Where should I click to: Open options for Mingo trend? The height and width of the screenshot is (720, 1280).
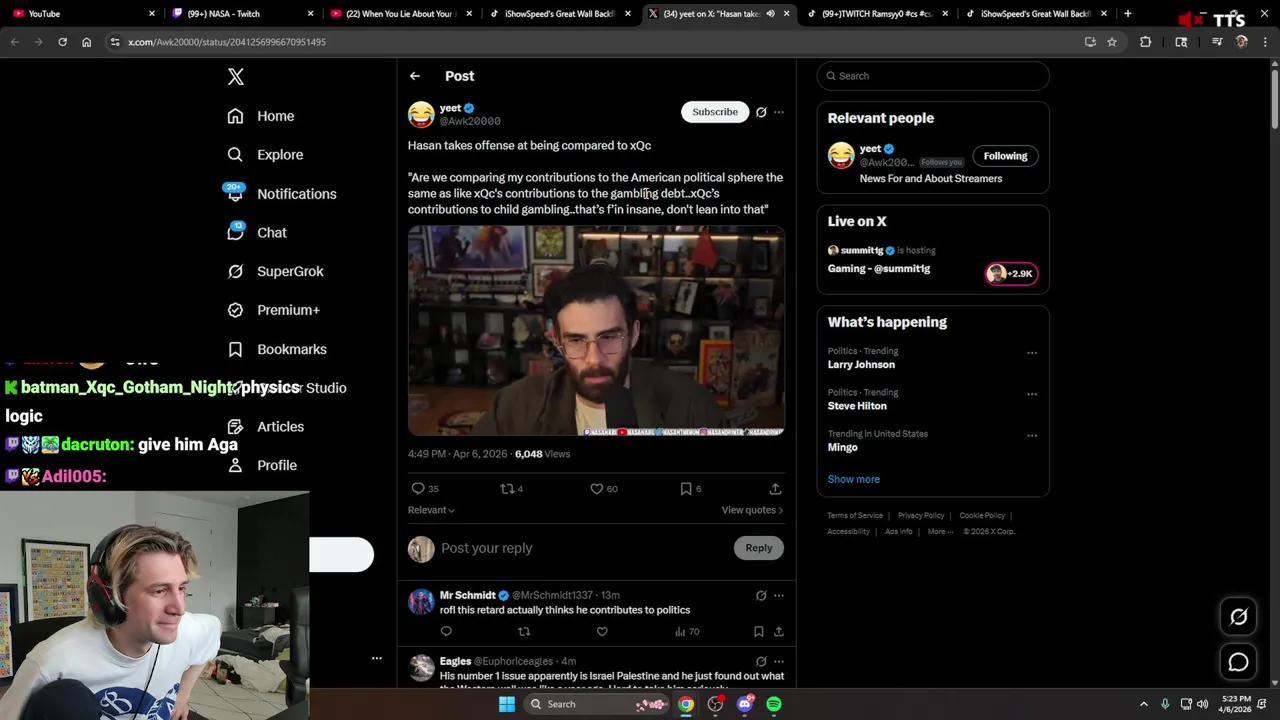click(x=1032, y=435)
